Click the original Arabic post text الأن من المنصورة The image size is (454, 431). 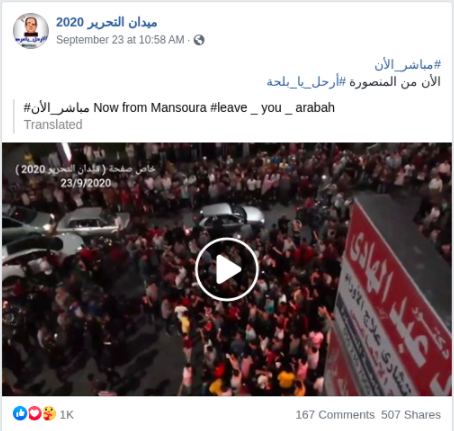pyautogui.click(x=395, y=82)
